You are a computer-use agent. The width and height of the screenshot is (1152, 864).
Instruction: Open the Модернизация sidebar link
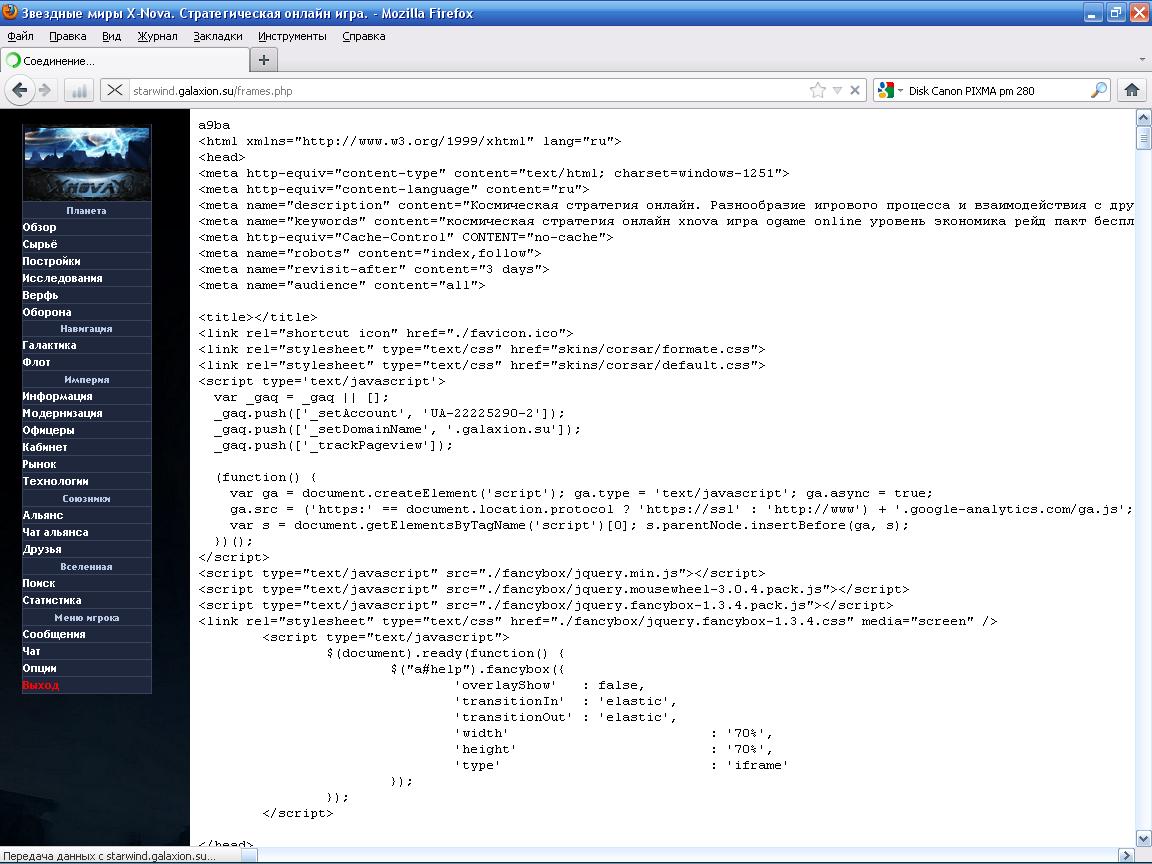pyautogui.click(x=62, y=413)
